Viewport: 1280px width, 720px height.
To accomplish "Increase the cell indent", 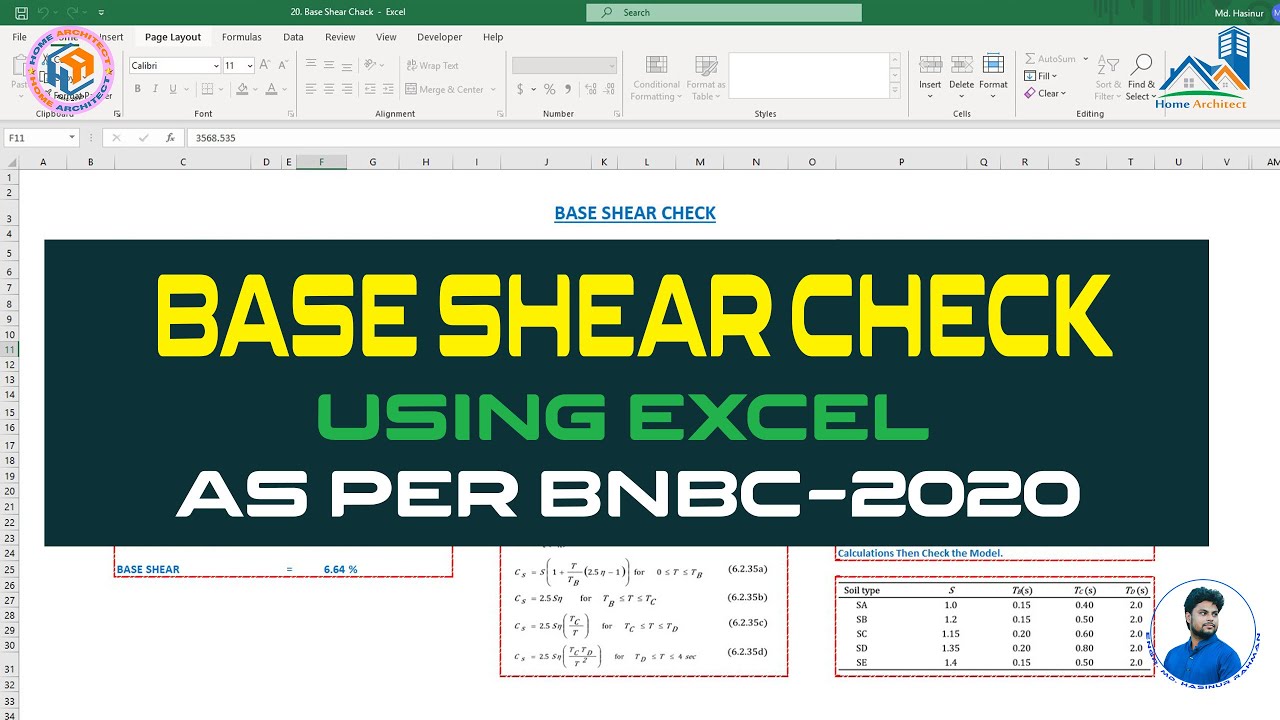I will coord(387,89).
